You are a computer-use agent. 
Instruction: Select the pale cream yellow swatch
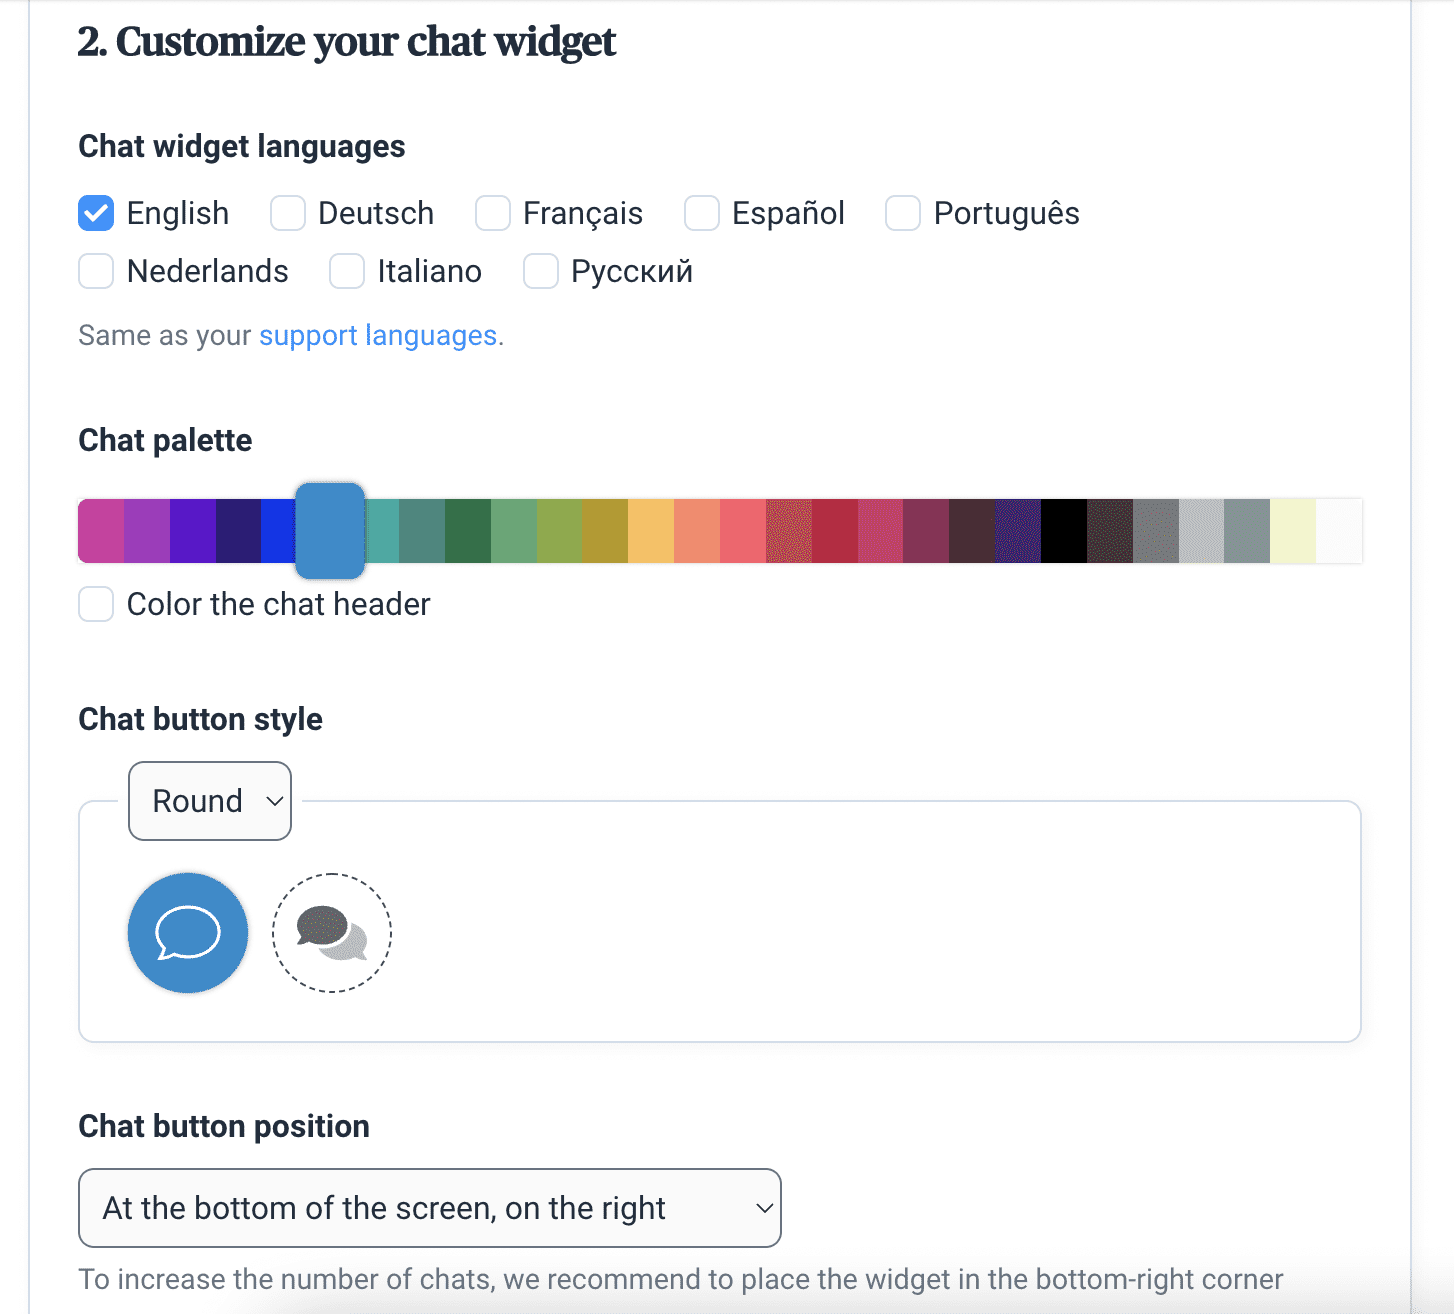pyautogui.click(x=1293, y=531)
